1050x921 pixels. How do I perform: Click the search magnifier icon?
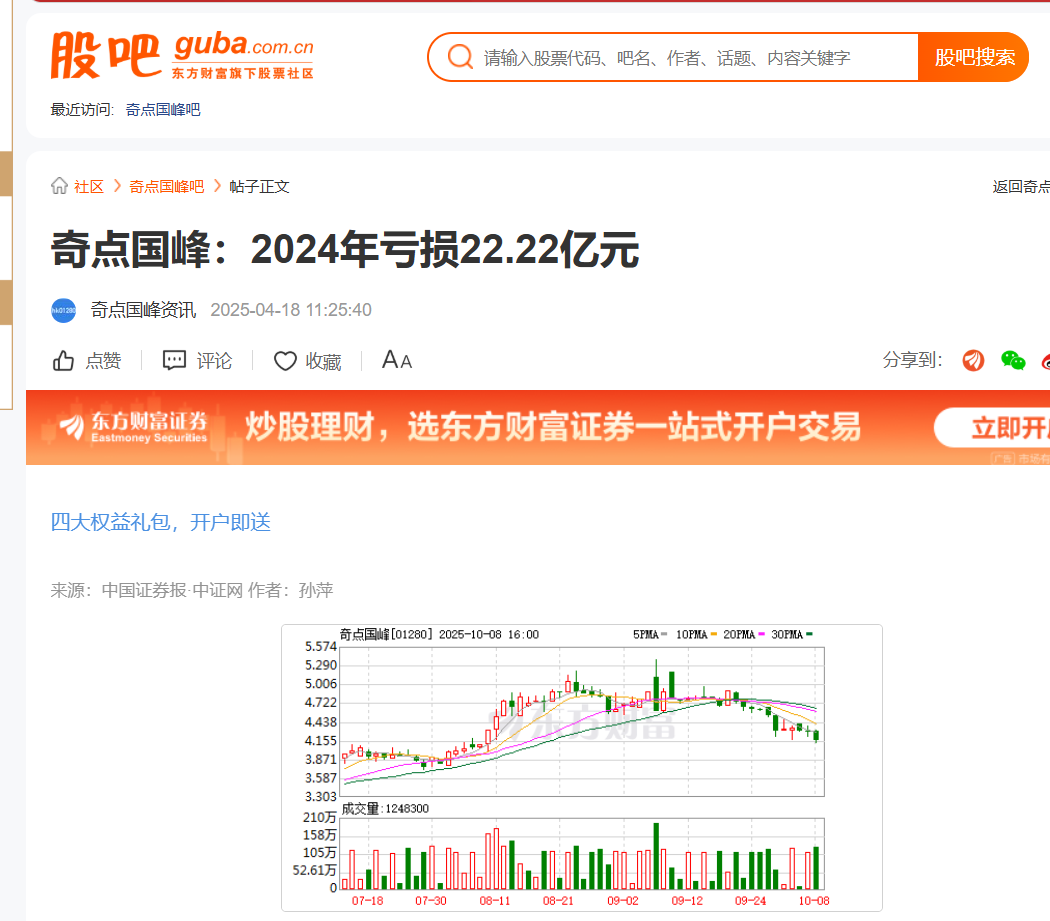coord(460,57)
